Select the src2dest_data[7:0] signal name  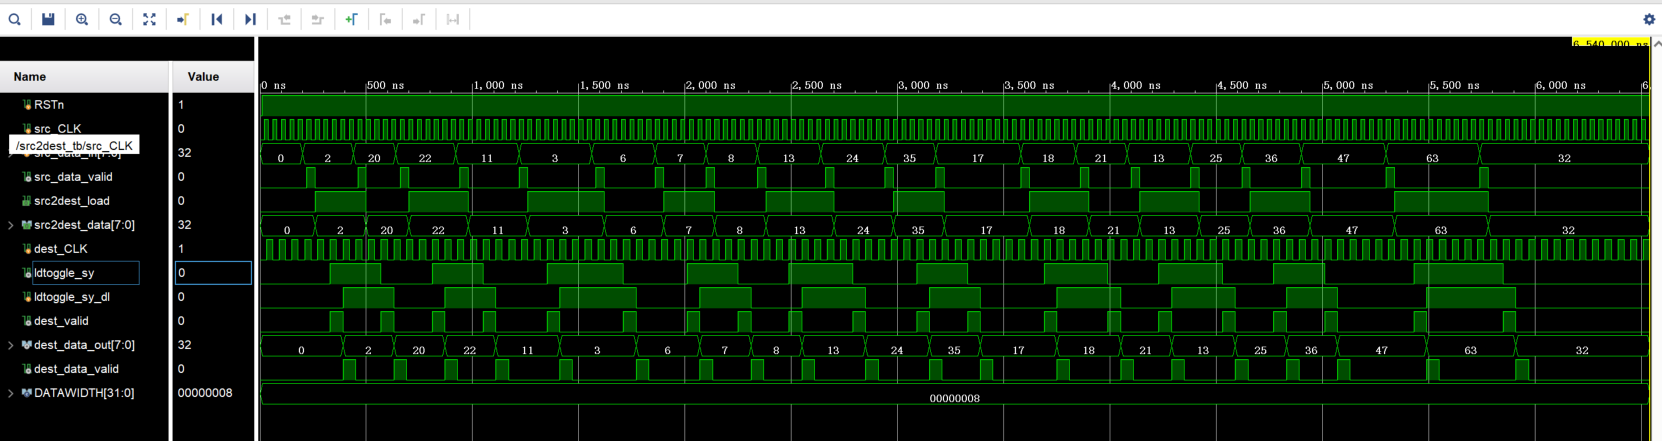(84, 225)
